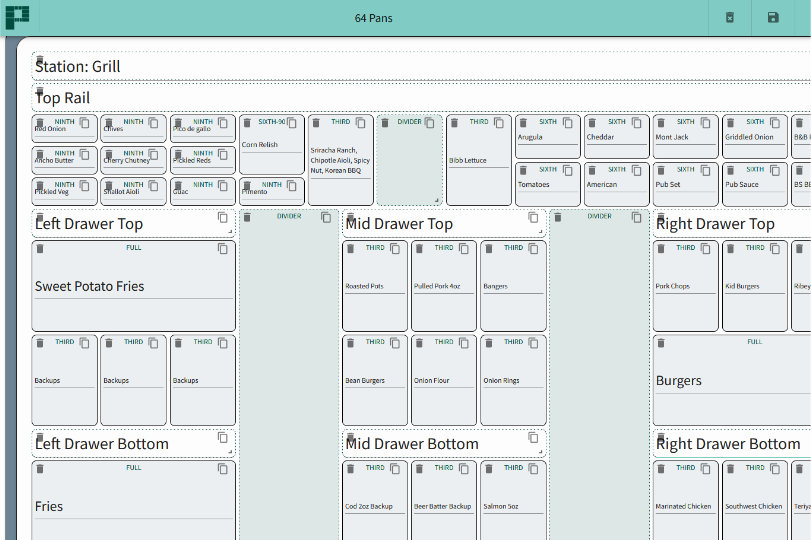Duplicate the Arugula pan
Image resolution: width=811 pixels, height=540 pixels.
tap(567, 123)
